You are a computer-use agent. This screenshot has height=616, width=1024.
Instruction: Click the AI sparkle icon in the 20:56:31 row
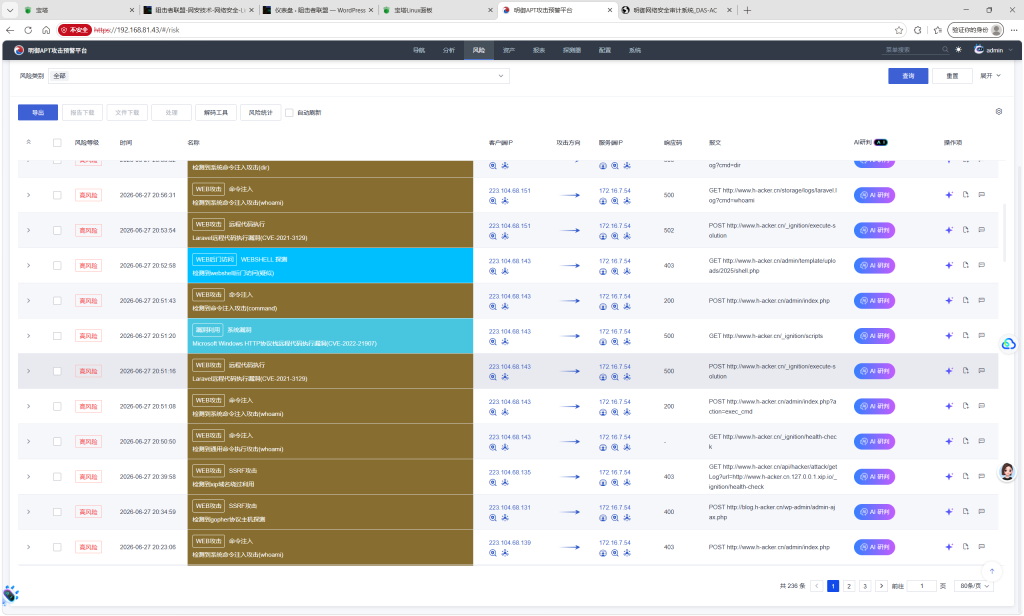949,195
